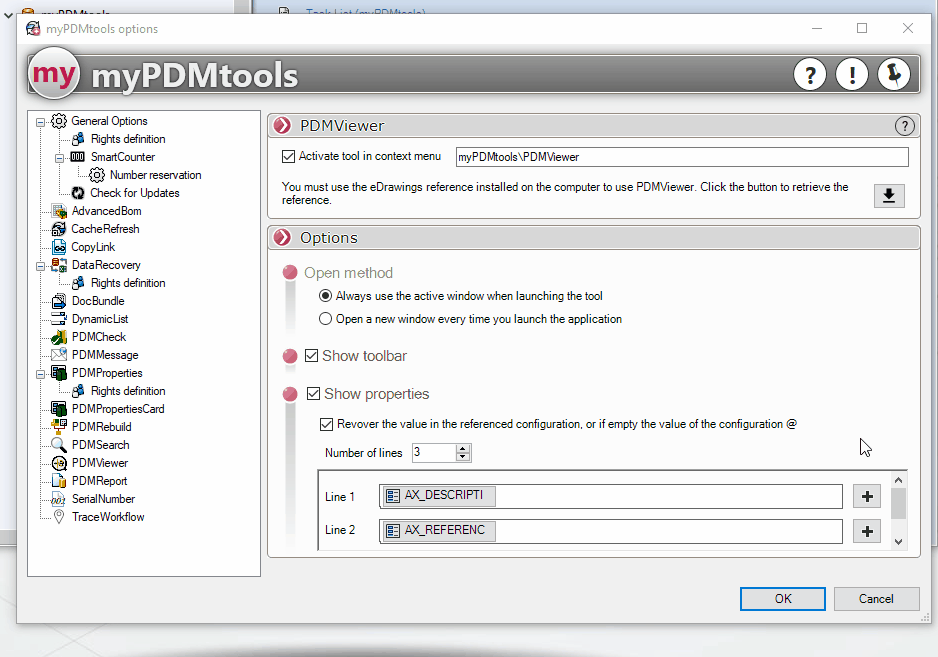
Task: Open the TraceWorkflow tree item
Action: (x=107, y=517)
